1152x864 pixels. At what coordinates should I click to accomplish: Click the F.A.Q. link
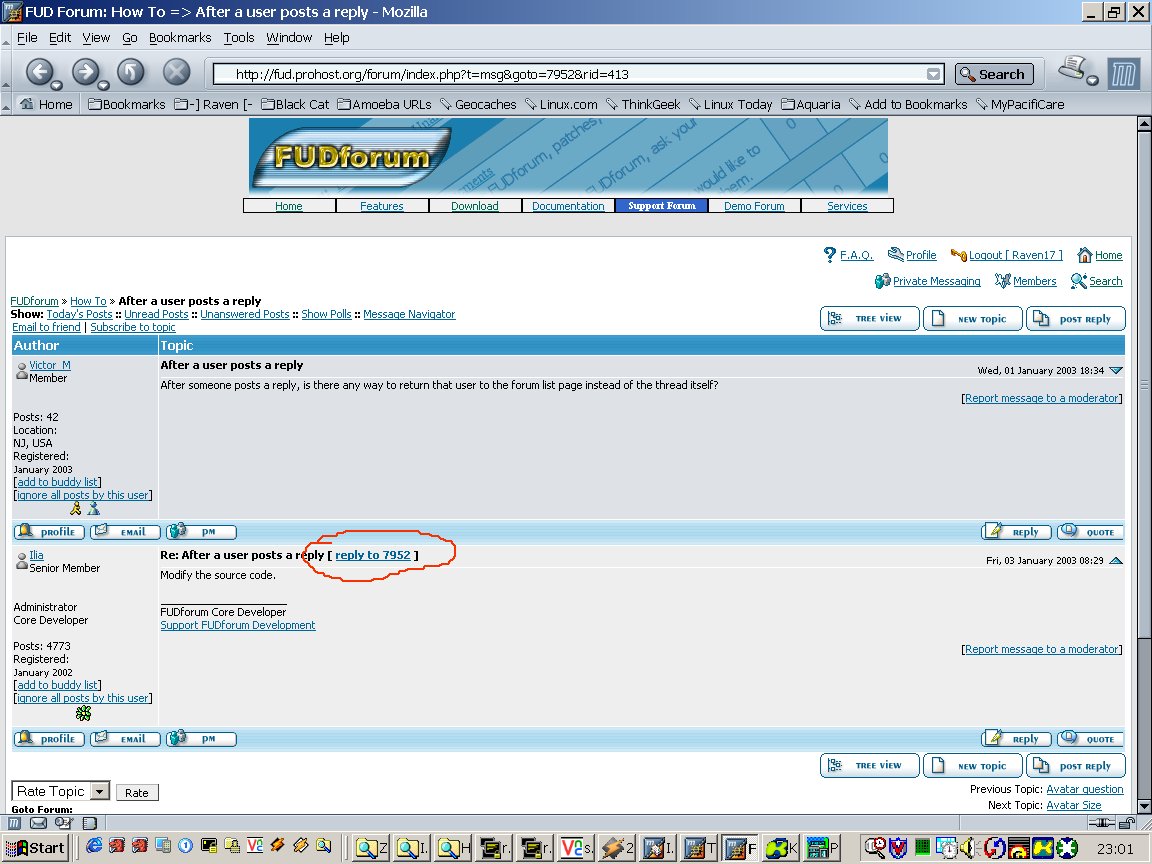point(857,255)
